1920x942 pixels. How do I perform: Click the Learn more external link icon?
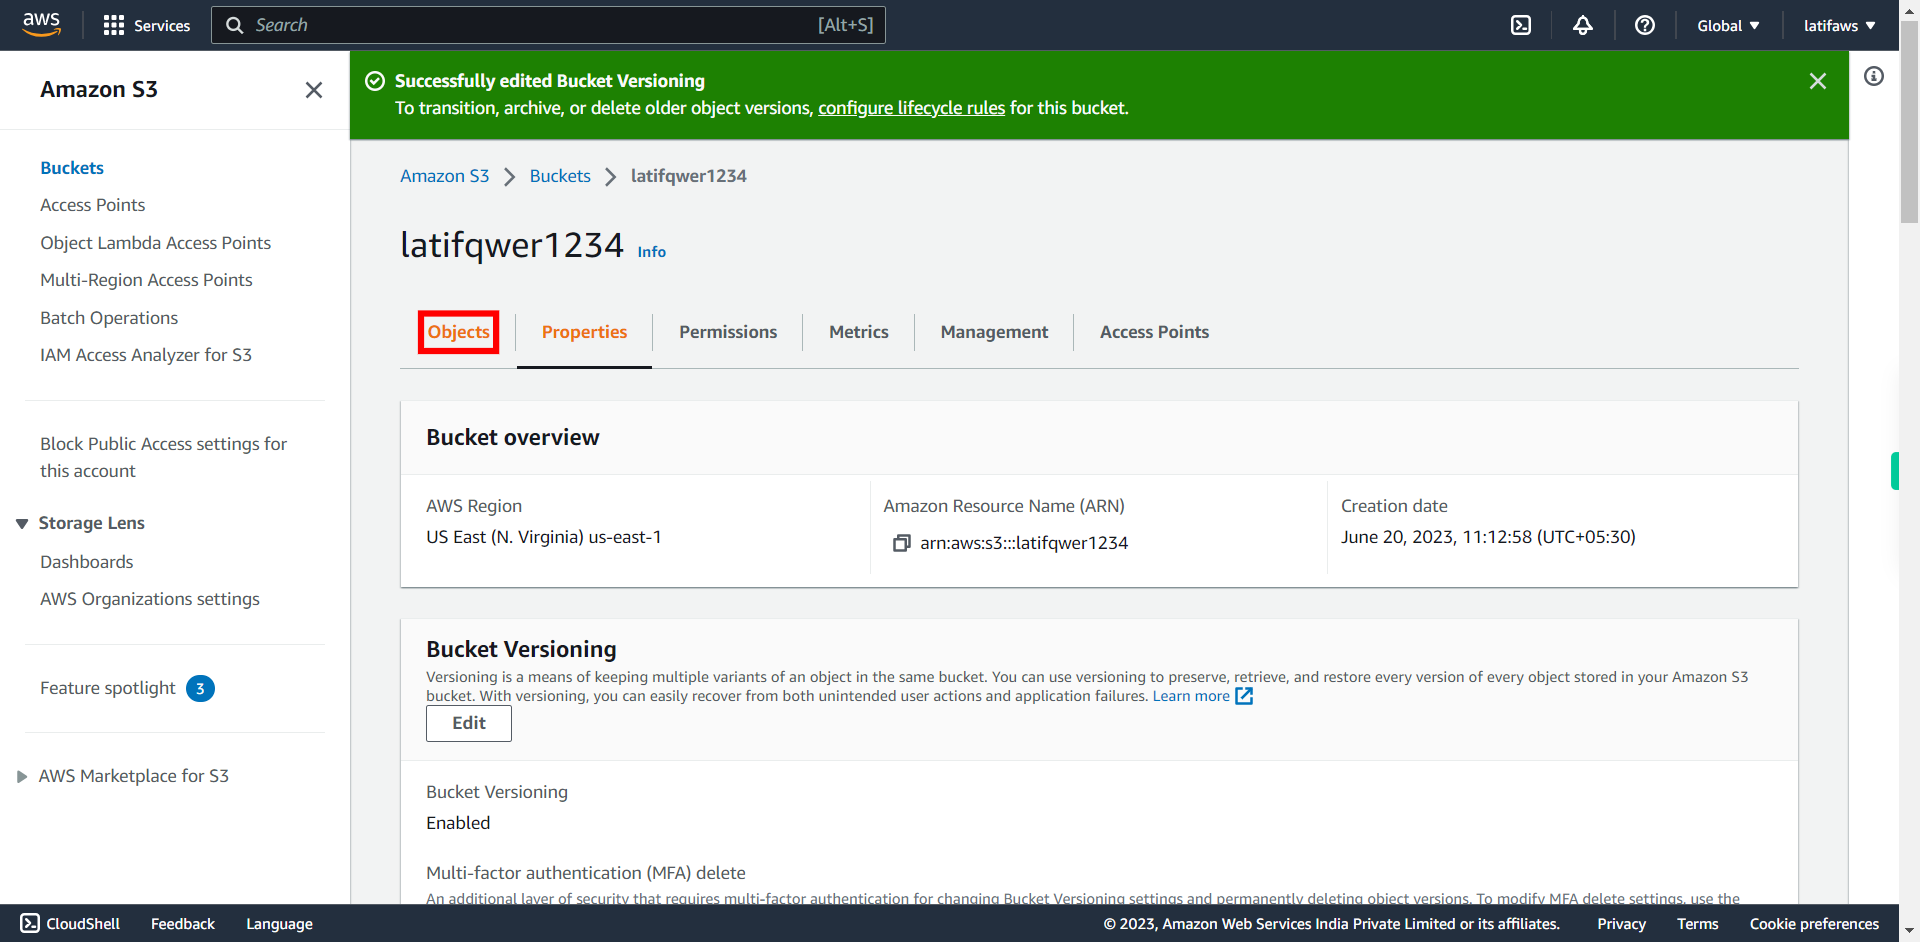tap(1244, 696)
